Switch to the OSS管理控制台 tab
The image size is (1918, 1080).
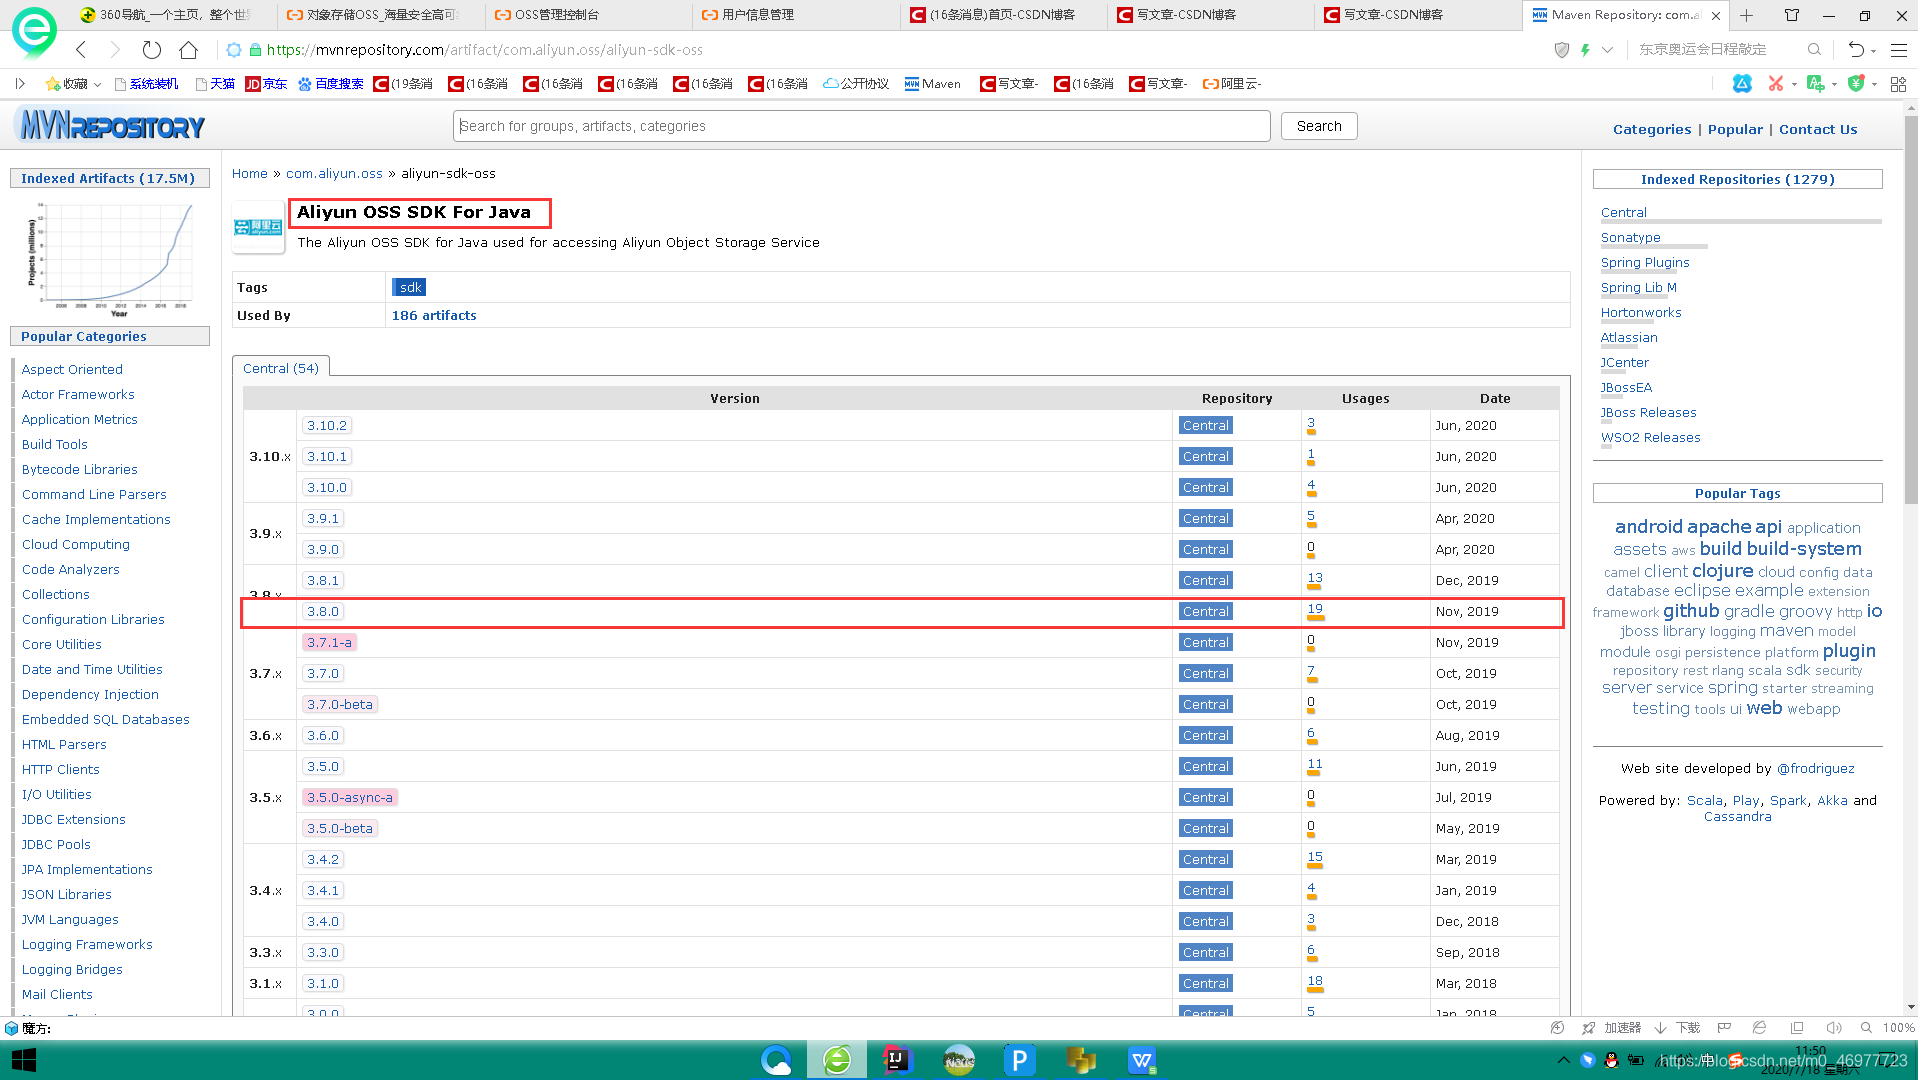(x=588, y=15)
